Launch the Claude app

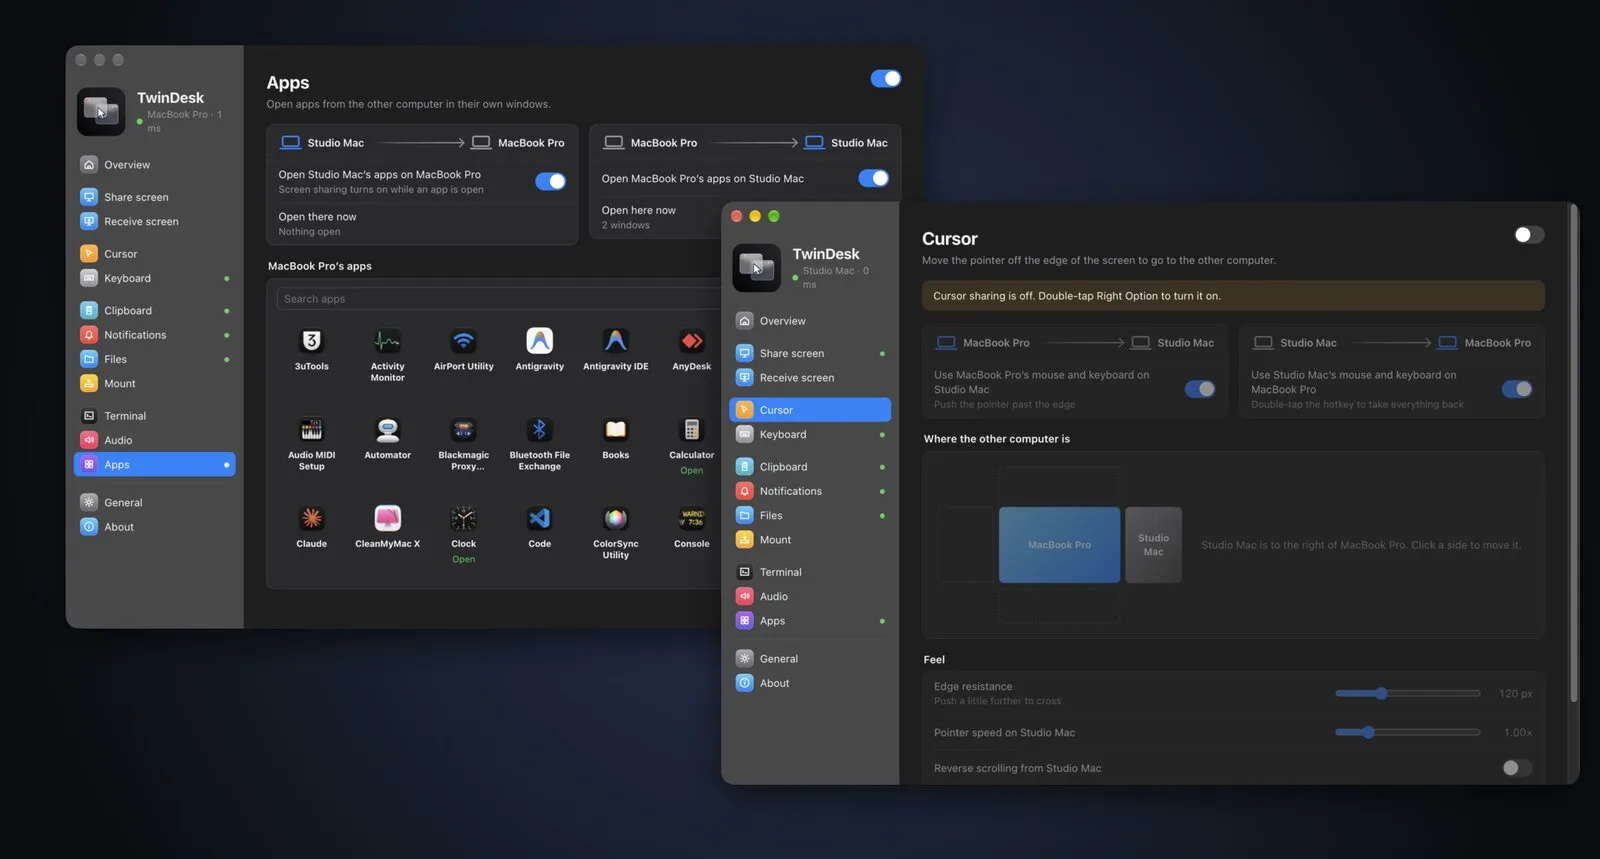click(312, 518)
